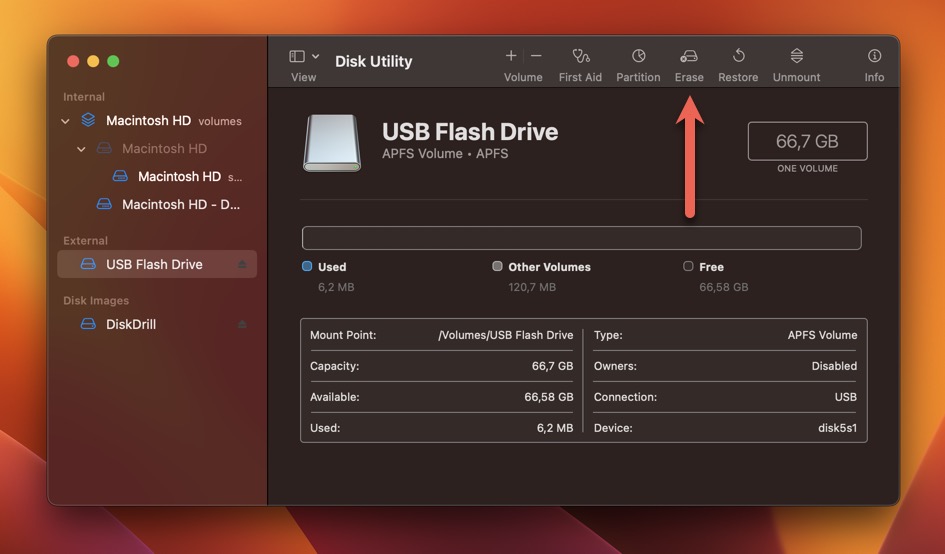This screenshot has height=554, width=945.
Task: Click the Restore circular-arrow icon
Action: coord(738,56)
